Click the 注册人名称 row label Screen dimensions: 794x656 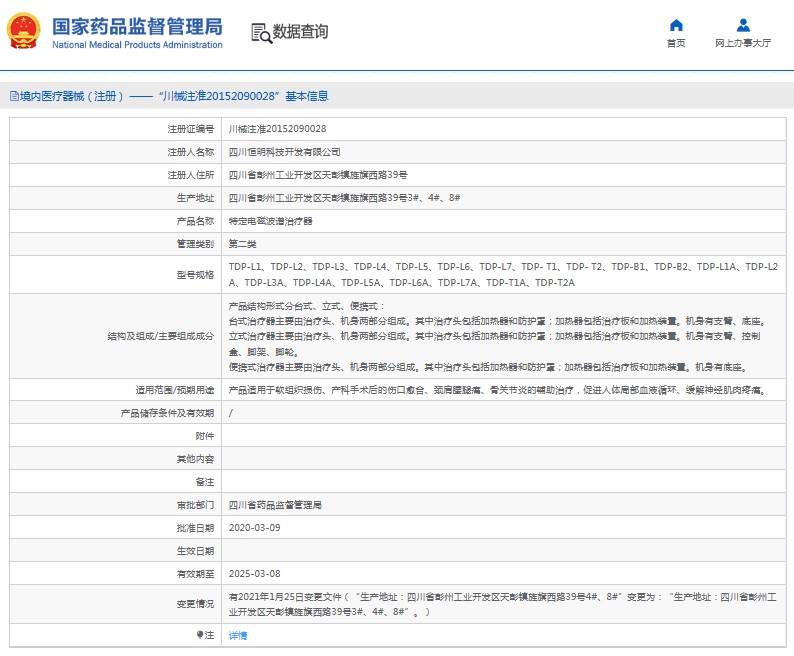191,152
